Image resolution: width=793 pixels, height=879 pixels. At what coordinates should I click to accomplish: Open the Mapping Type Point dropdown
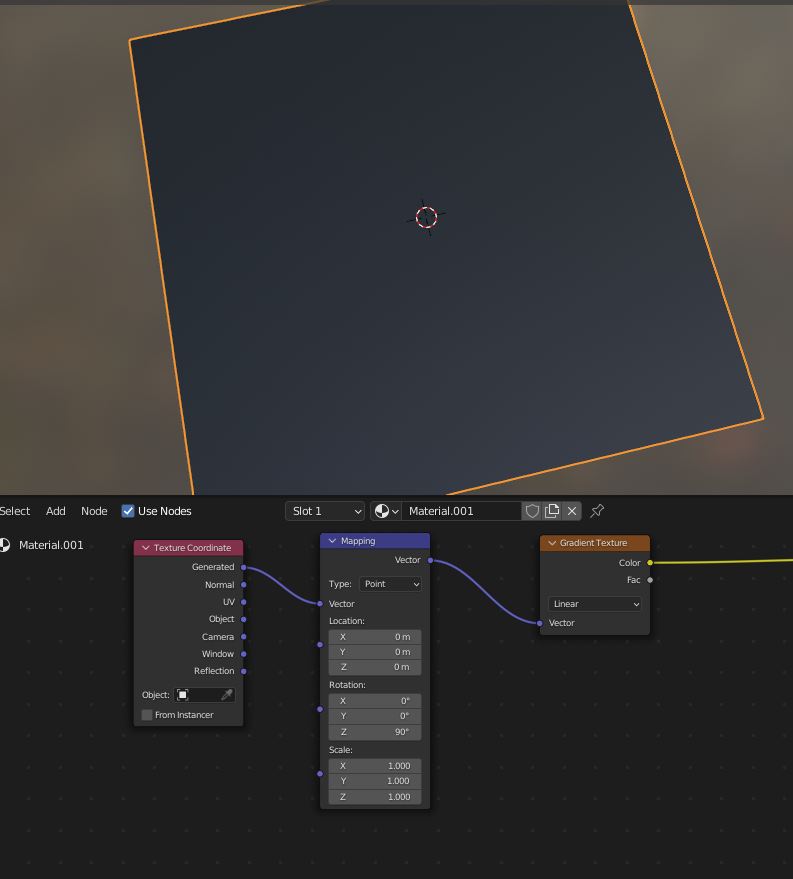390,584
